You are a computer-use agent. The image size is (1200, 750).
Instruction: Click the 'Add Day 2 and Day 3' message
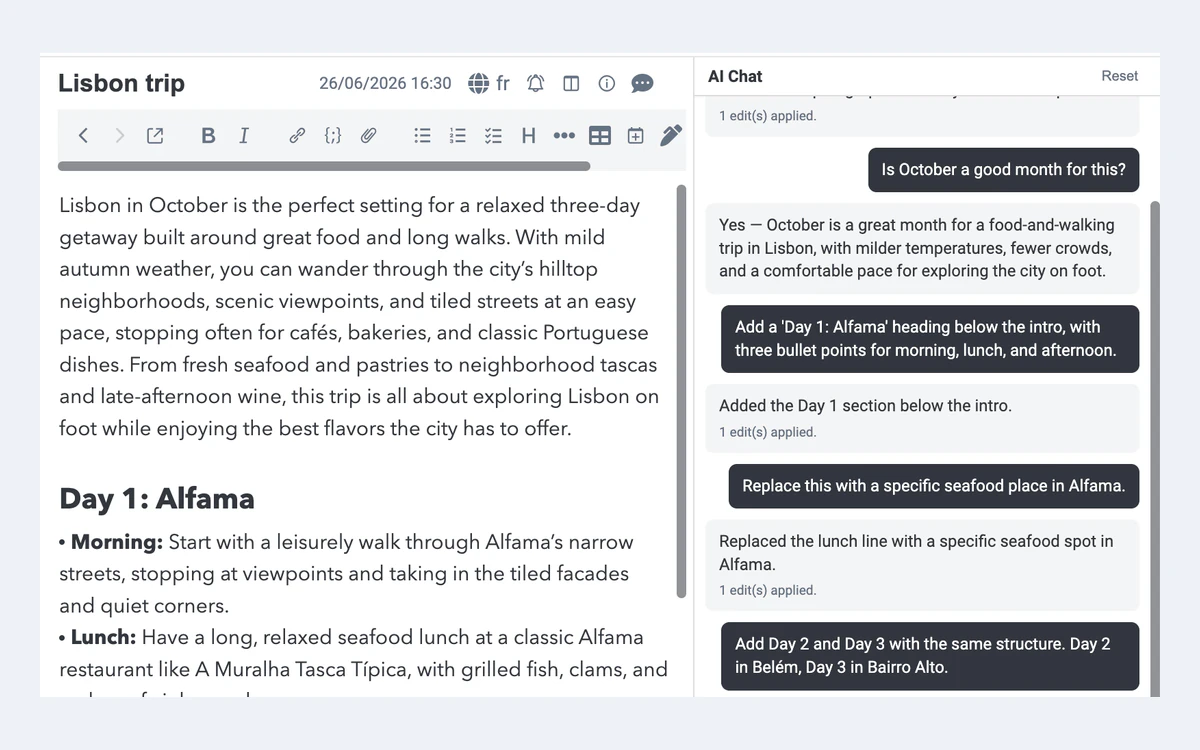coord(930,656)
